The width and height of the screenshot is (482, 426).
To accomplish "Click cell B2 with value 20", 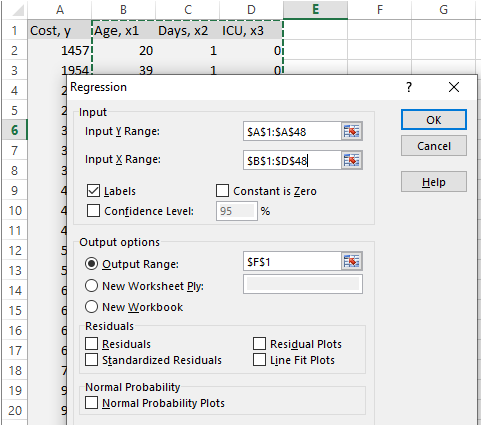I will pyautogui.click(x=123, y=50).
